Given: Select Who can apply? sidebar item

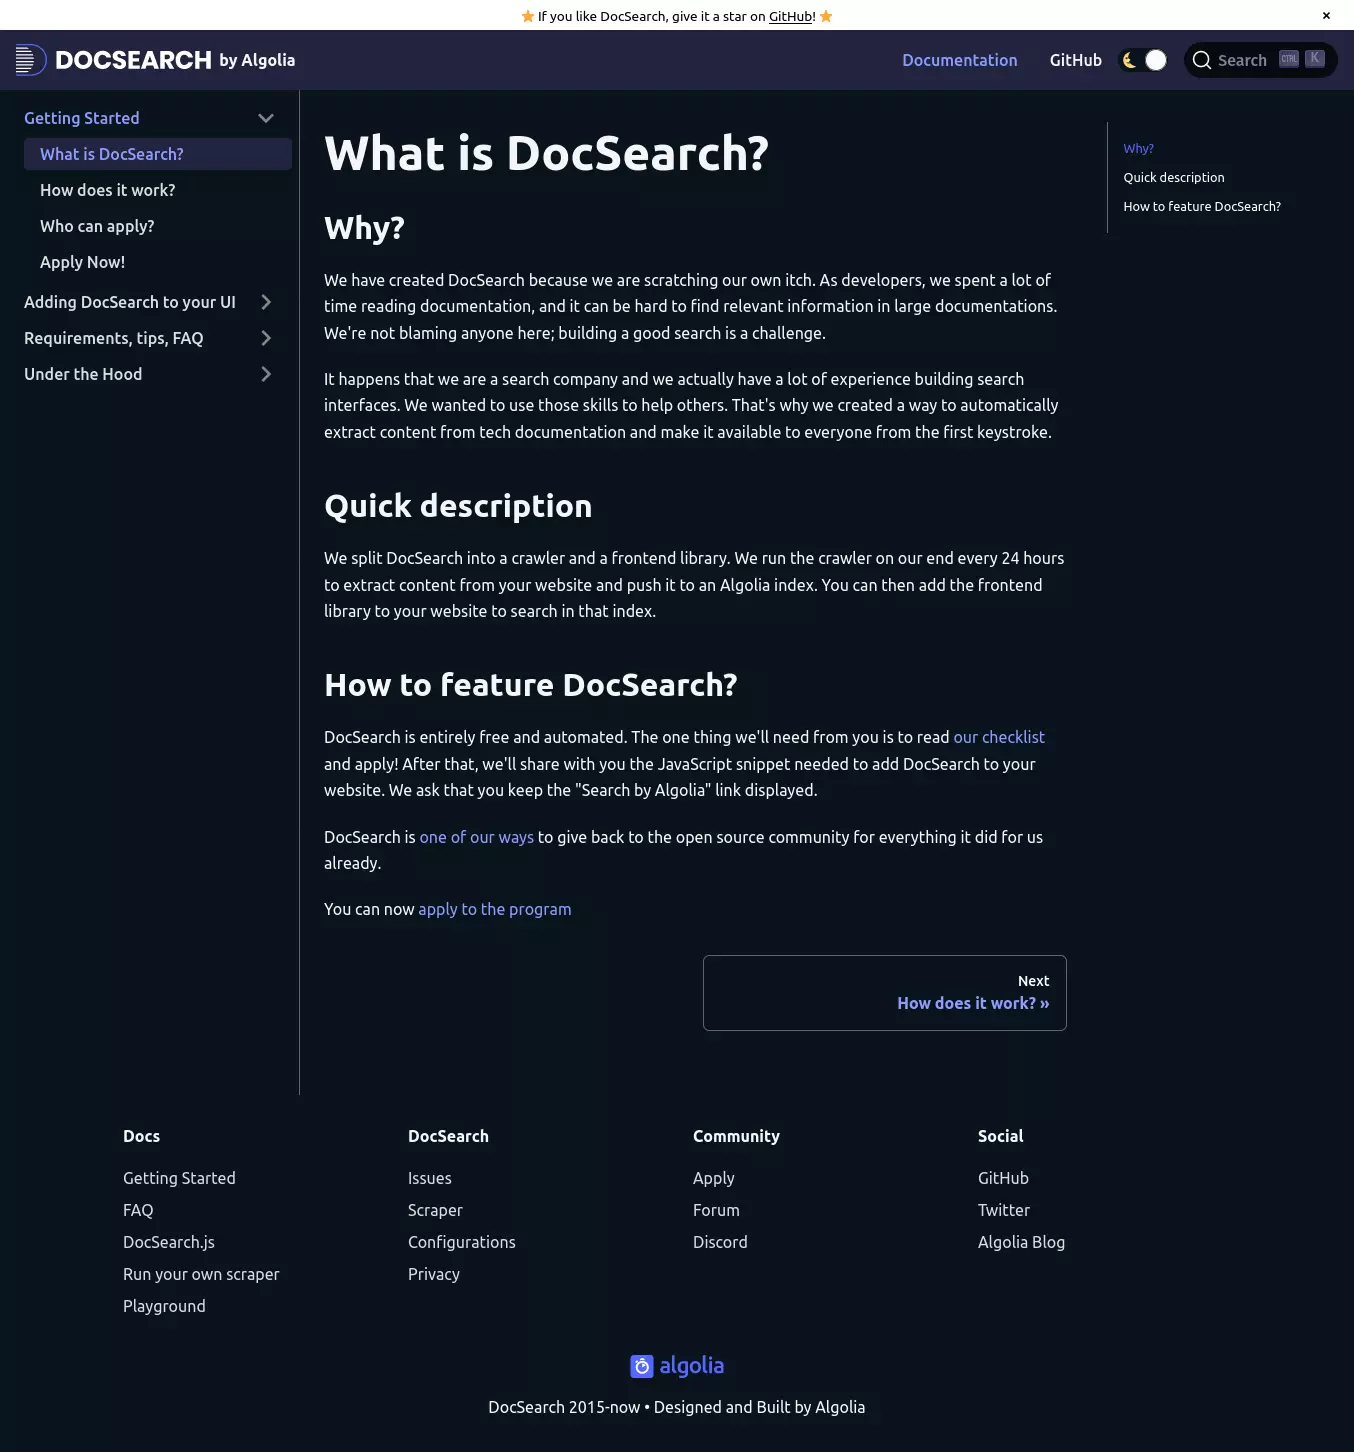Looking at the screenshot, I should tap(158, 226).
